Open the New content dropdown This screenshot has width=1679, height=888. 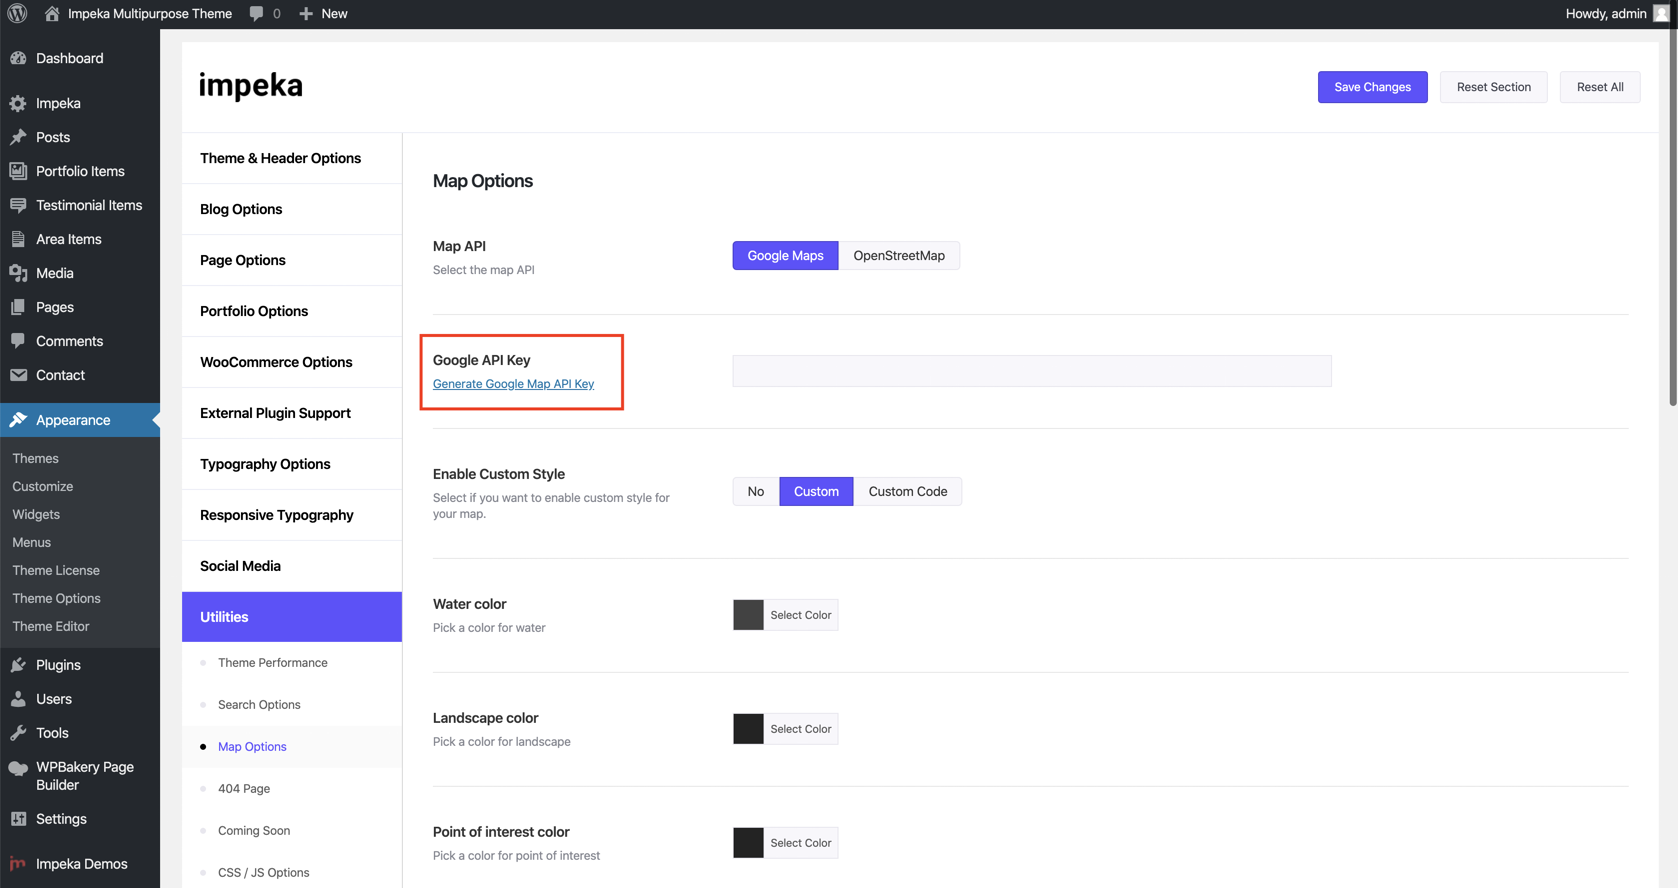tap(323, 14)
